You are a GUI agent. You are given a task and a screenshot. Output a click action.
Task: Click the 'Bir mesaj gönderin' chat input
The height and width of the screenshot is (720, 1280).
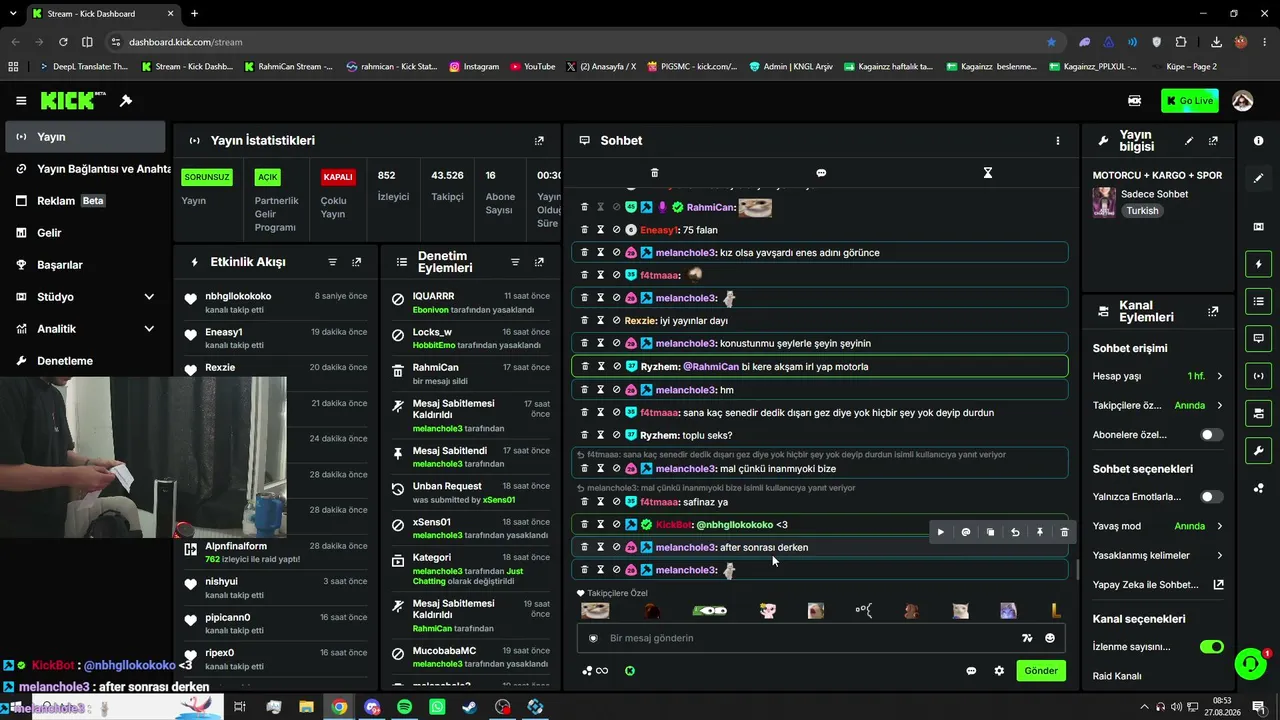(800, 638)
